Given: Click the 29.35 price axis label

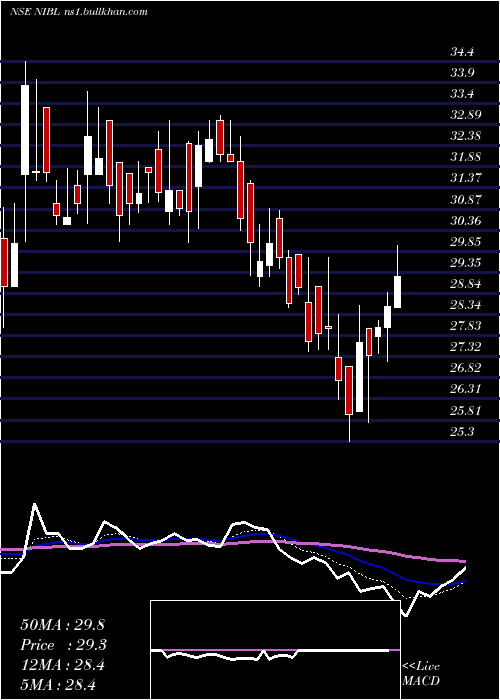Looking at the screenshot, I should click(466, 263).
